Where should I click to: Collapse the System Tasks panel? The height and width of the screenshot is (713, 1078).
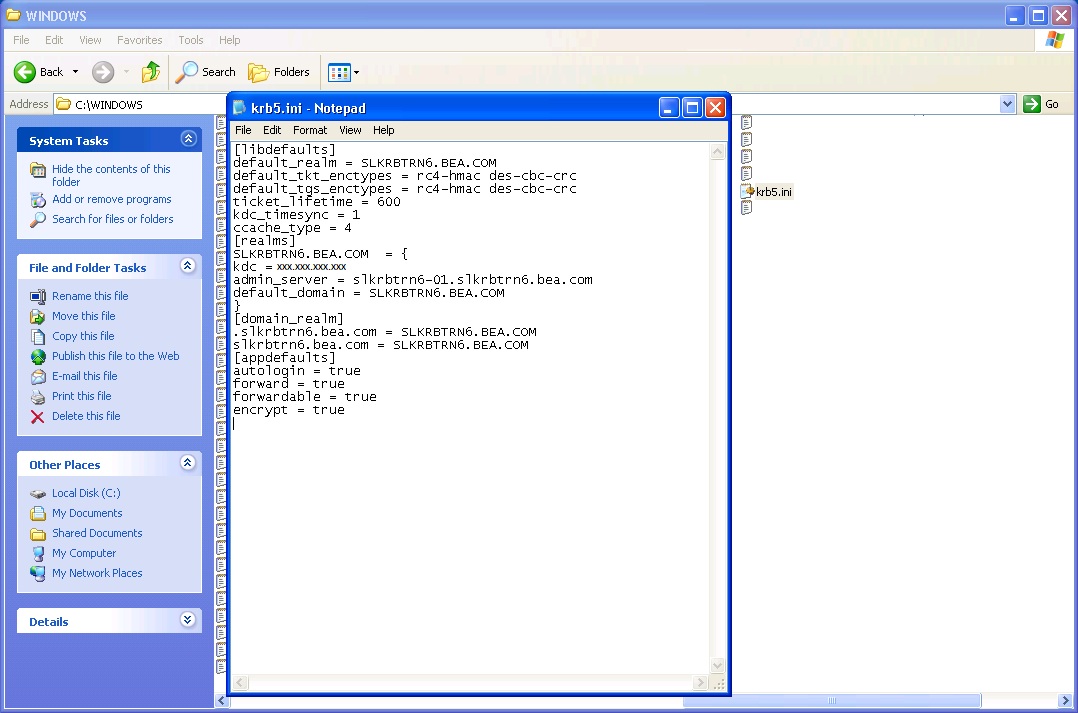187,140
